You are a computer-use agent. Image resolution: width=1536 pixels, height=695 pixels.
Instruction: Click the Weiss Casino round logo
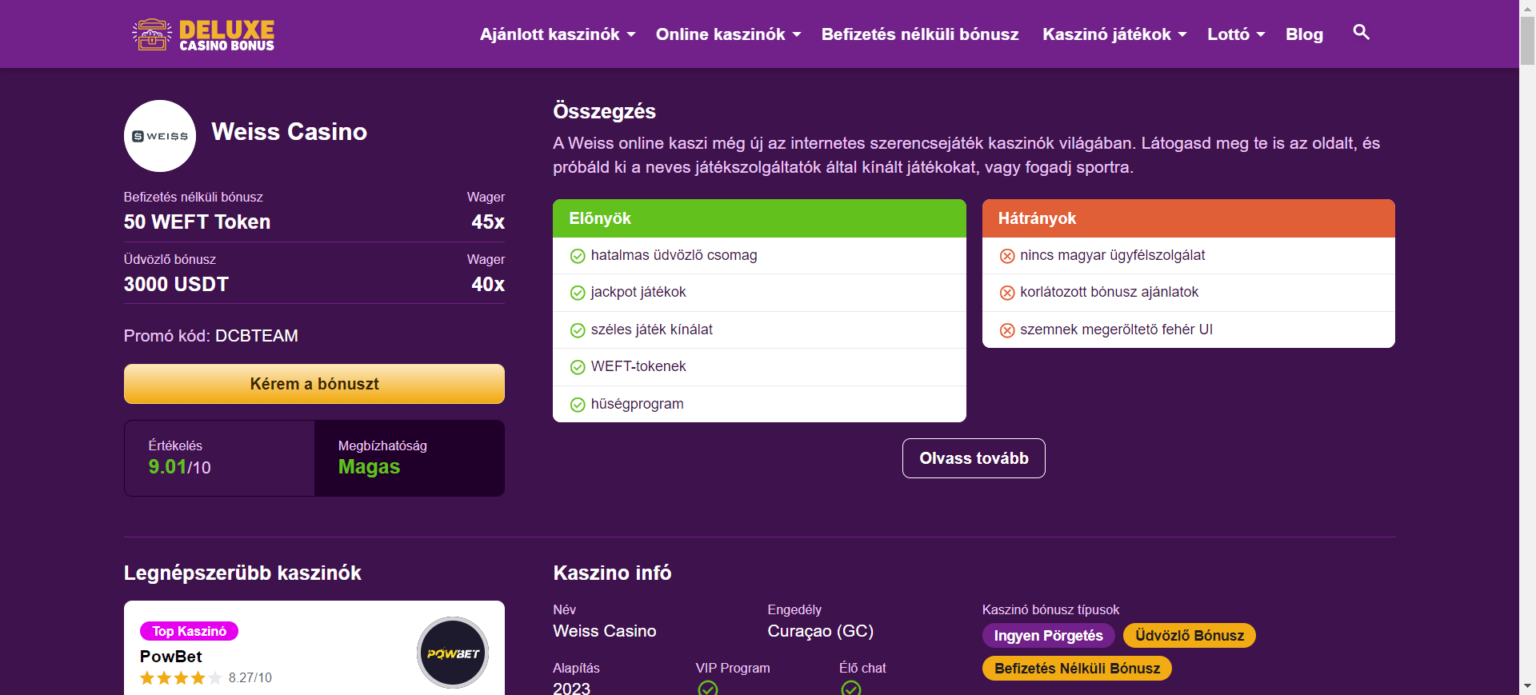(x=160, y=135)
